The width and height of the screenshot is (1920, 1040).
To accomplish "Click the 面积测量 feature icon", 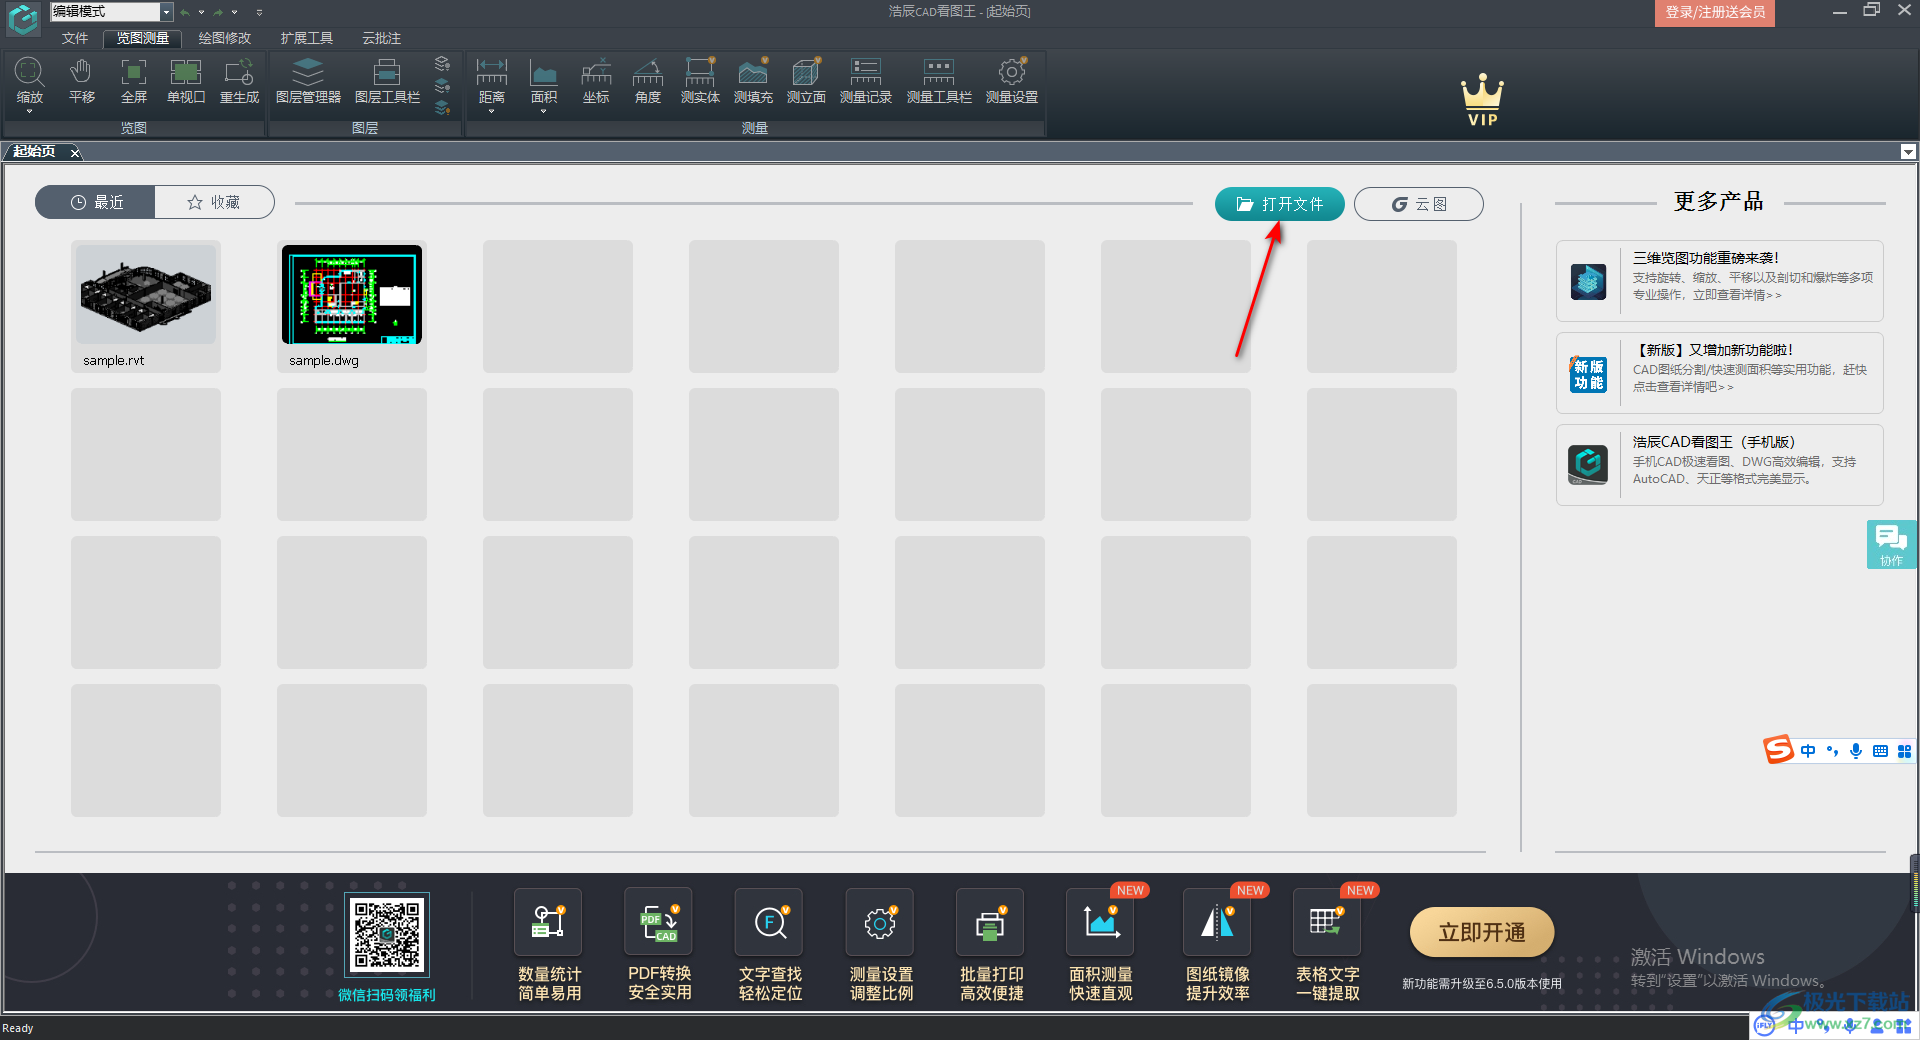I will coord(1100,922).
